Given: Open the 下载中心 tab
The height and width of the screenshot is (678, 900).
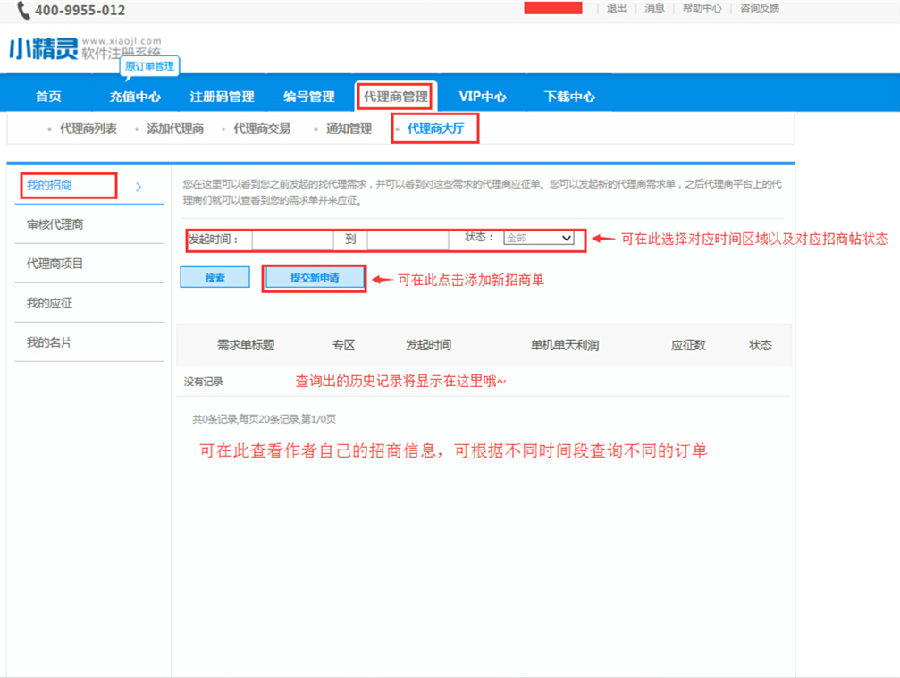Looking at the screenshot, I should click(569, 96).
